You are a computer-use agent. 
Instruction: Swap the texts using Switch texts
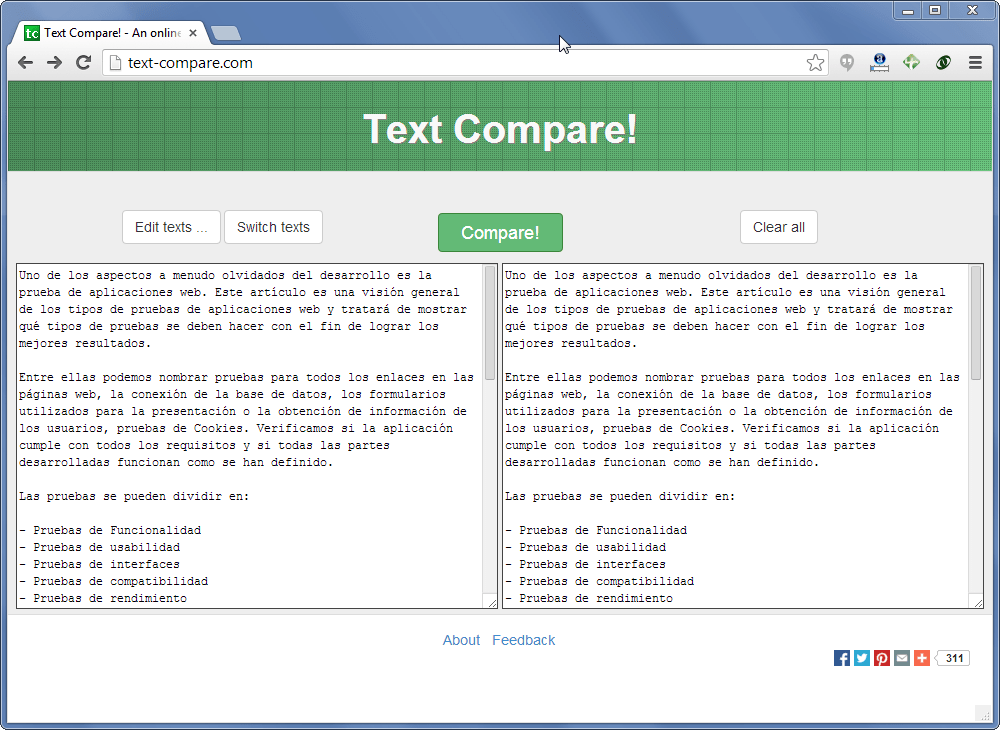[273, 227]
